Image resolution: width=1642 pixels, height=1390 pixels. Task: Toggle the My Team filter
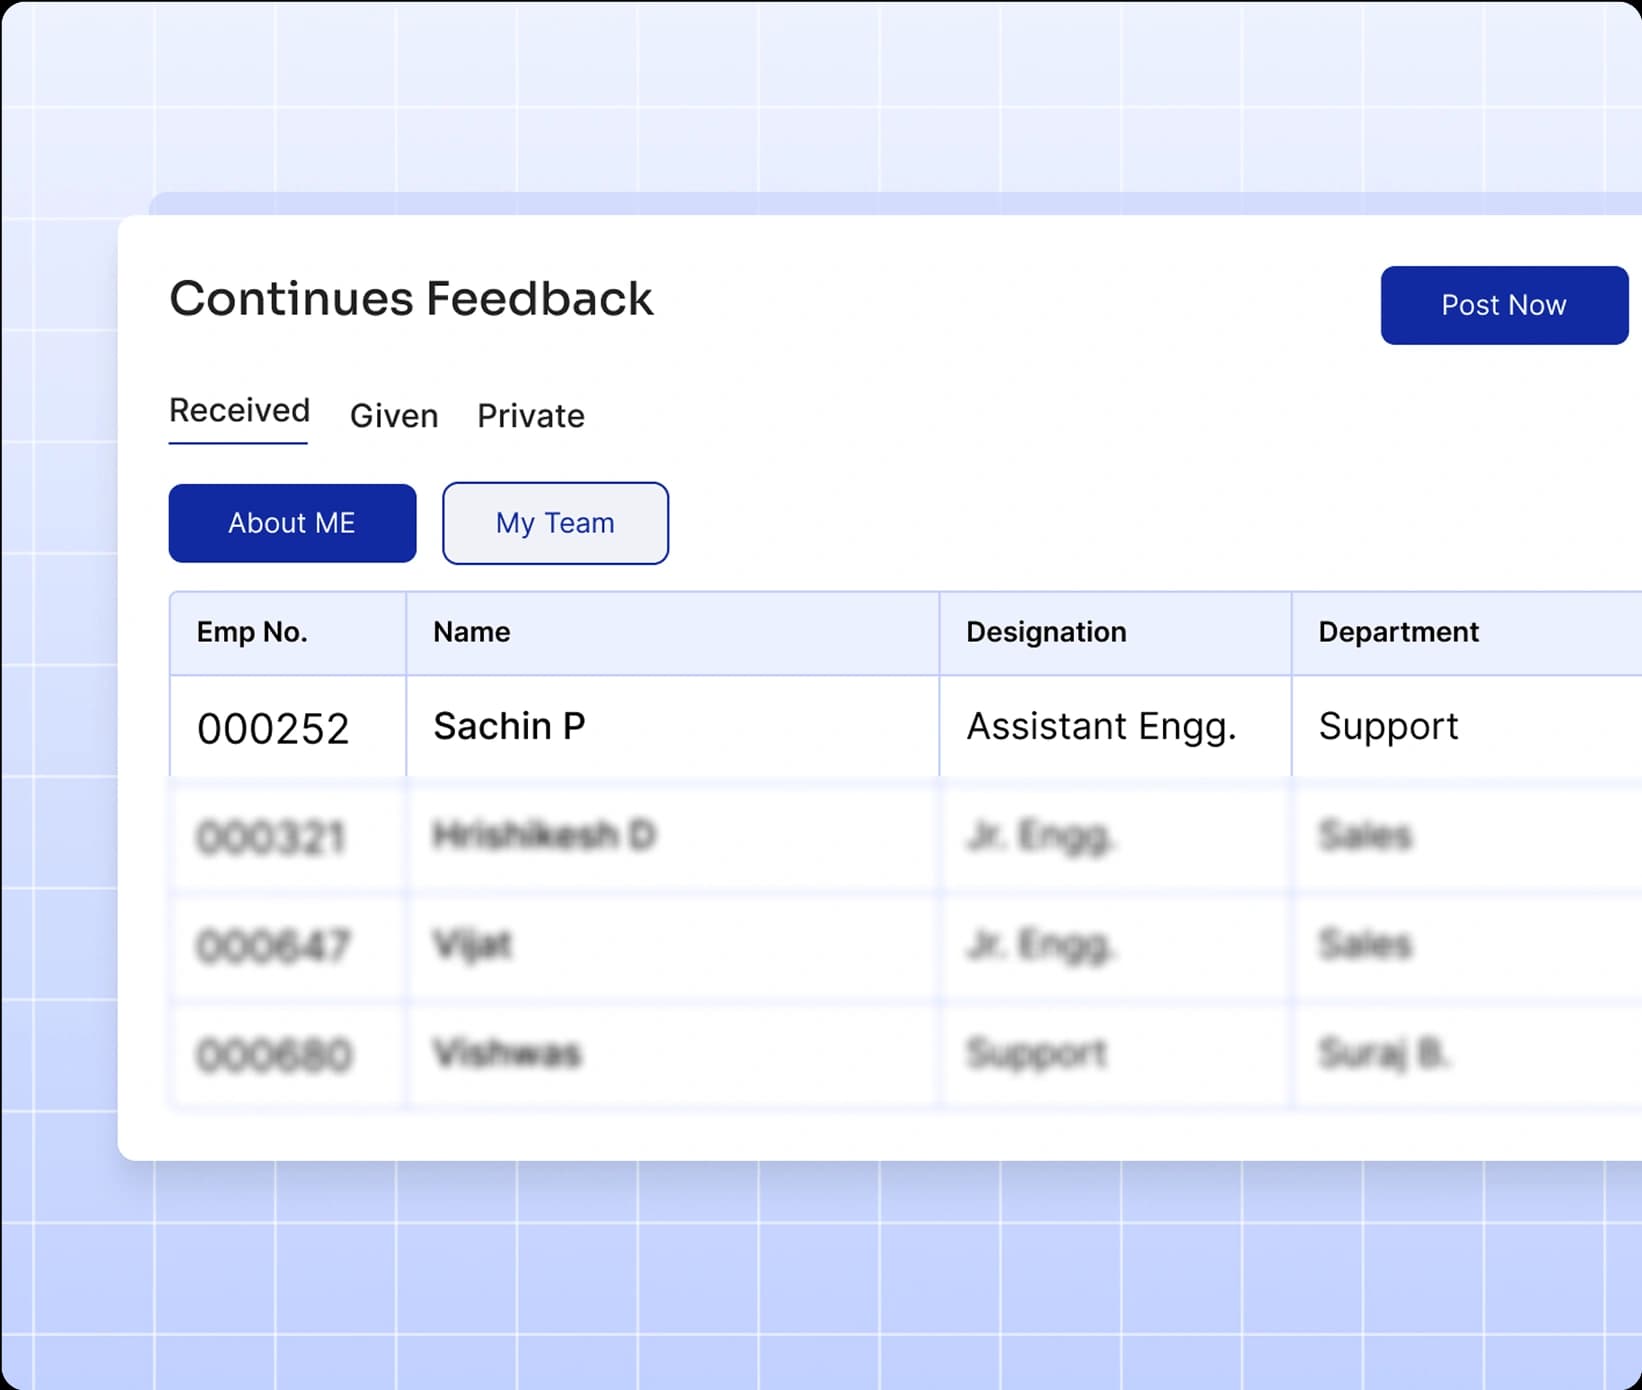point(555,522)
